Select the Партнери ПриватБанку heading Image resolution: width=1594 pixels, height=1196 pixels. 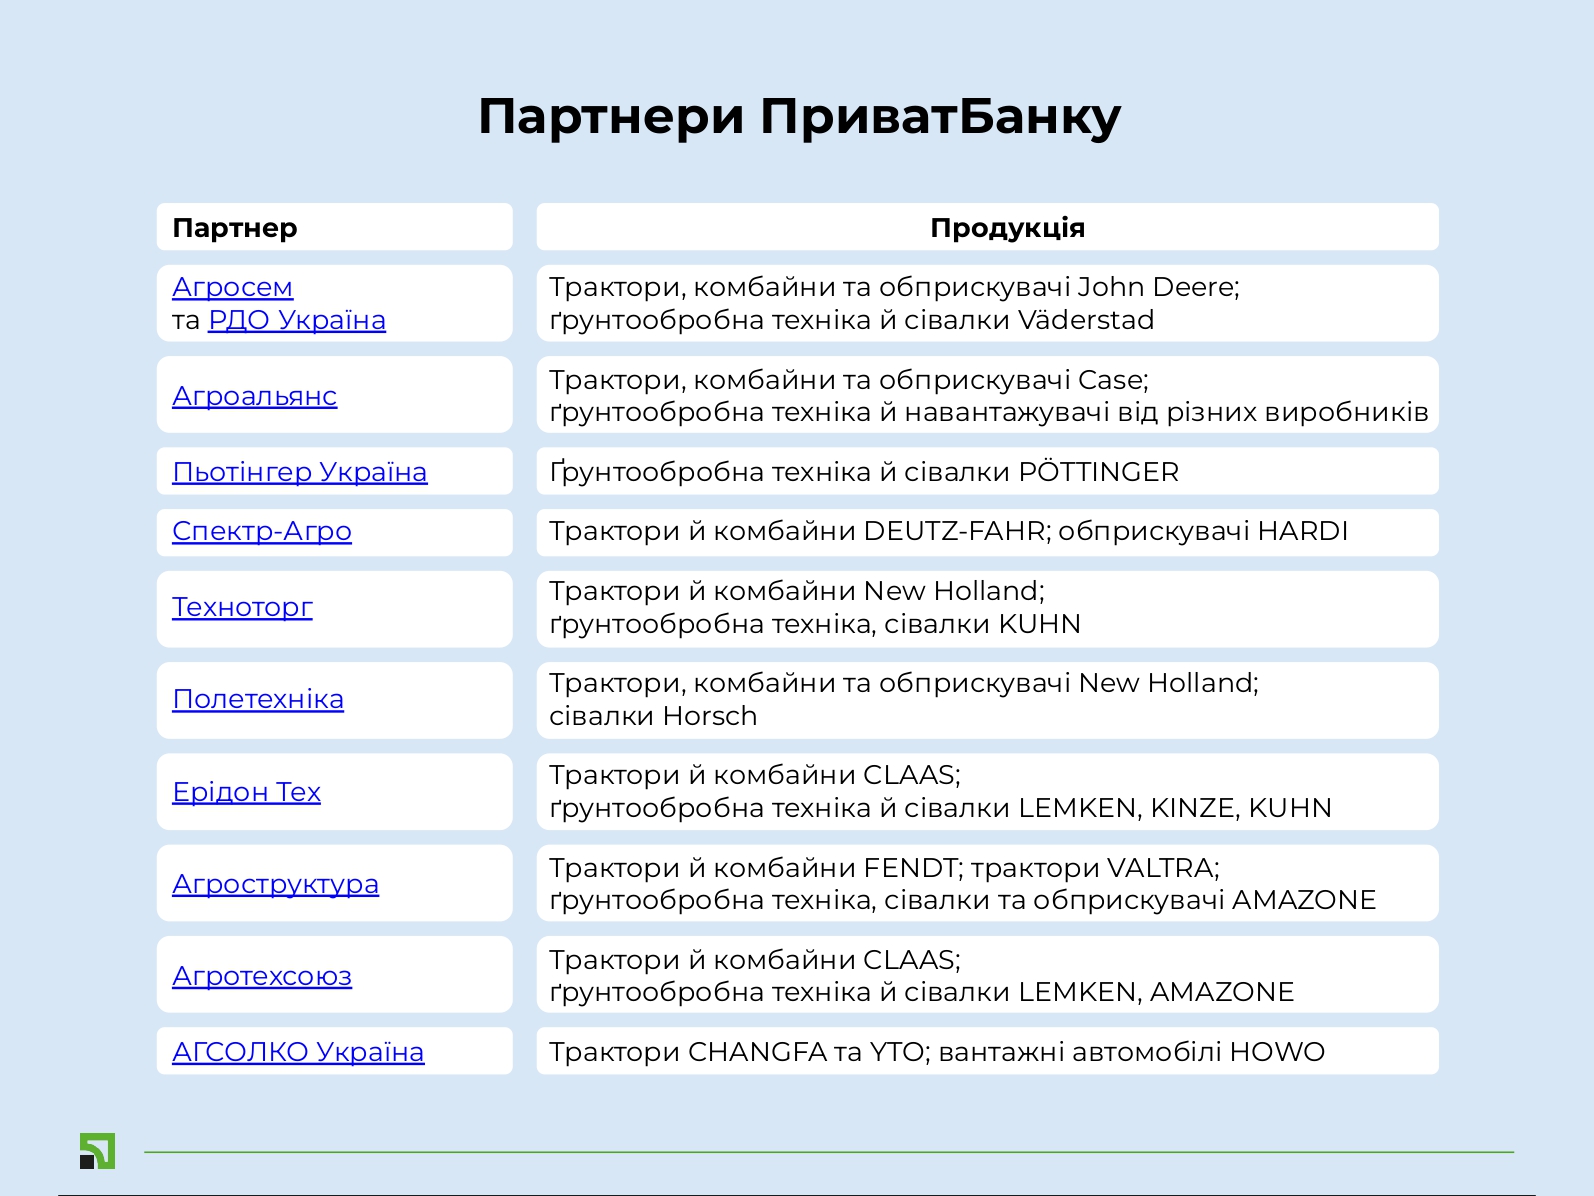pos(799,116)
